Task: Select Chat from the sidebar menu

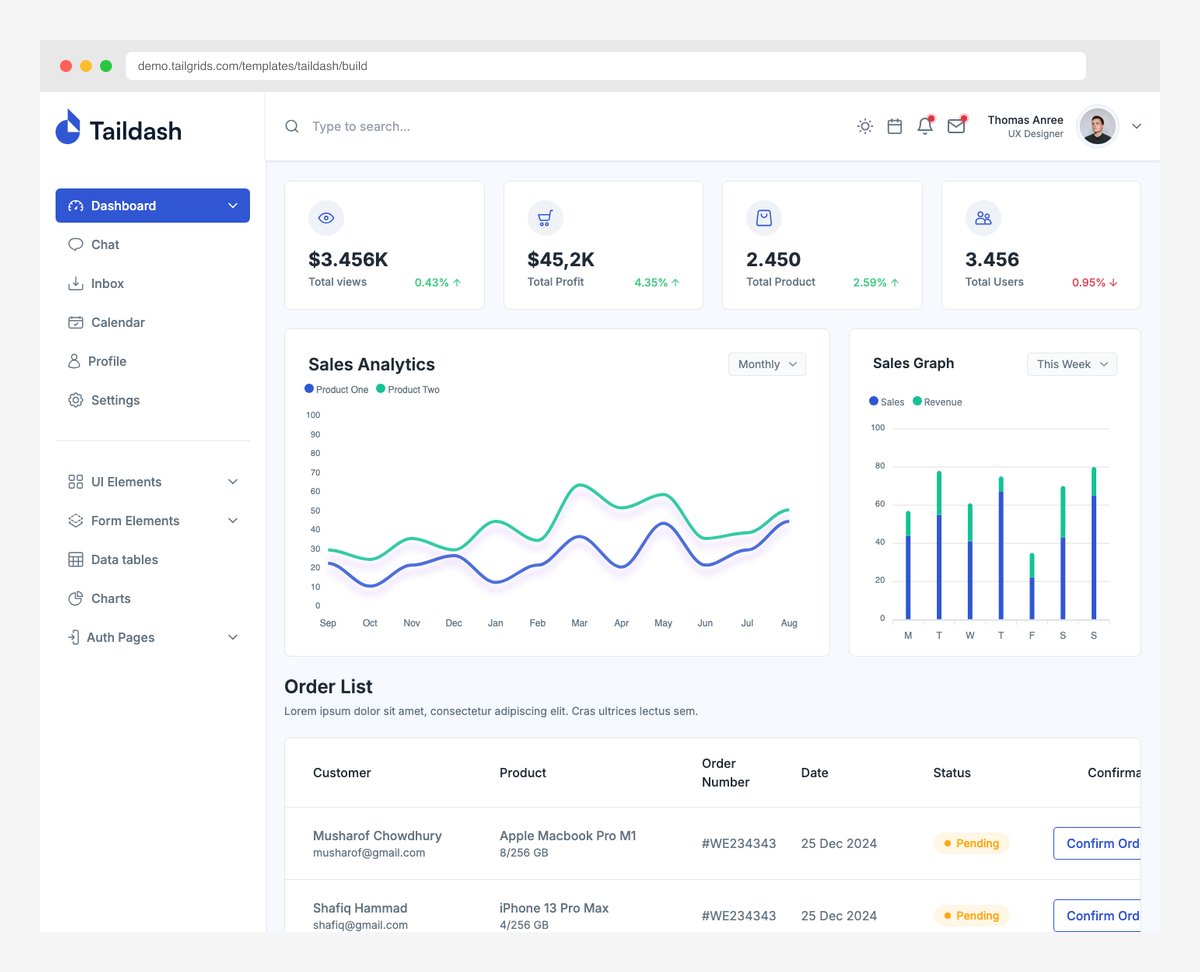Action: 102,244
